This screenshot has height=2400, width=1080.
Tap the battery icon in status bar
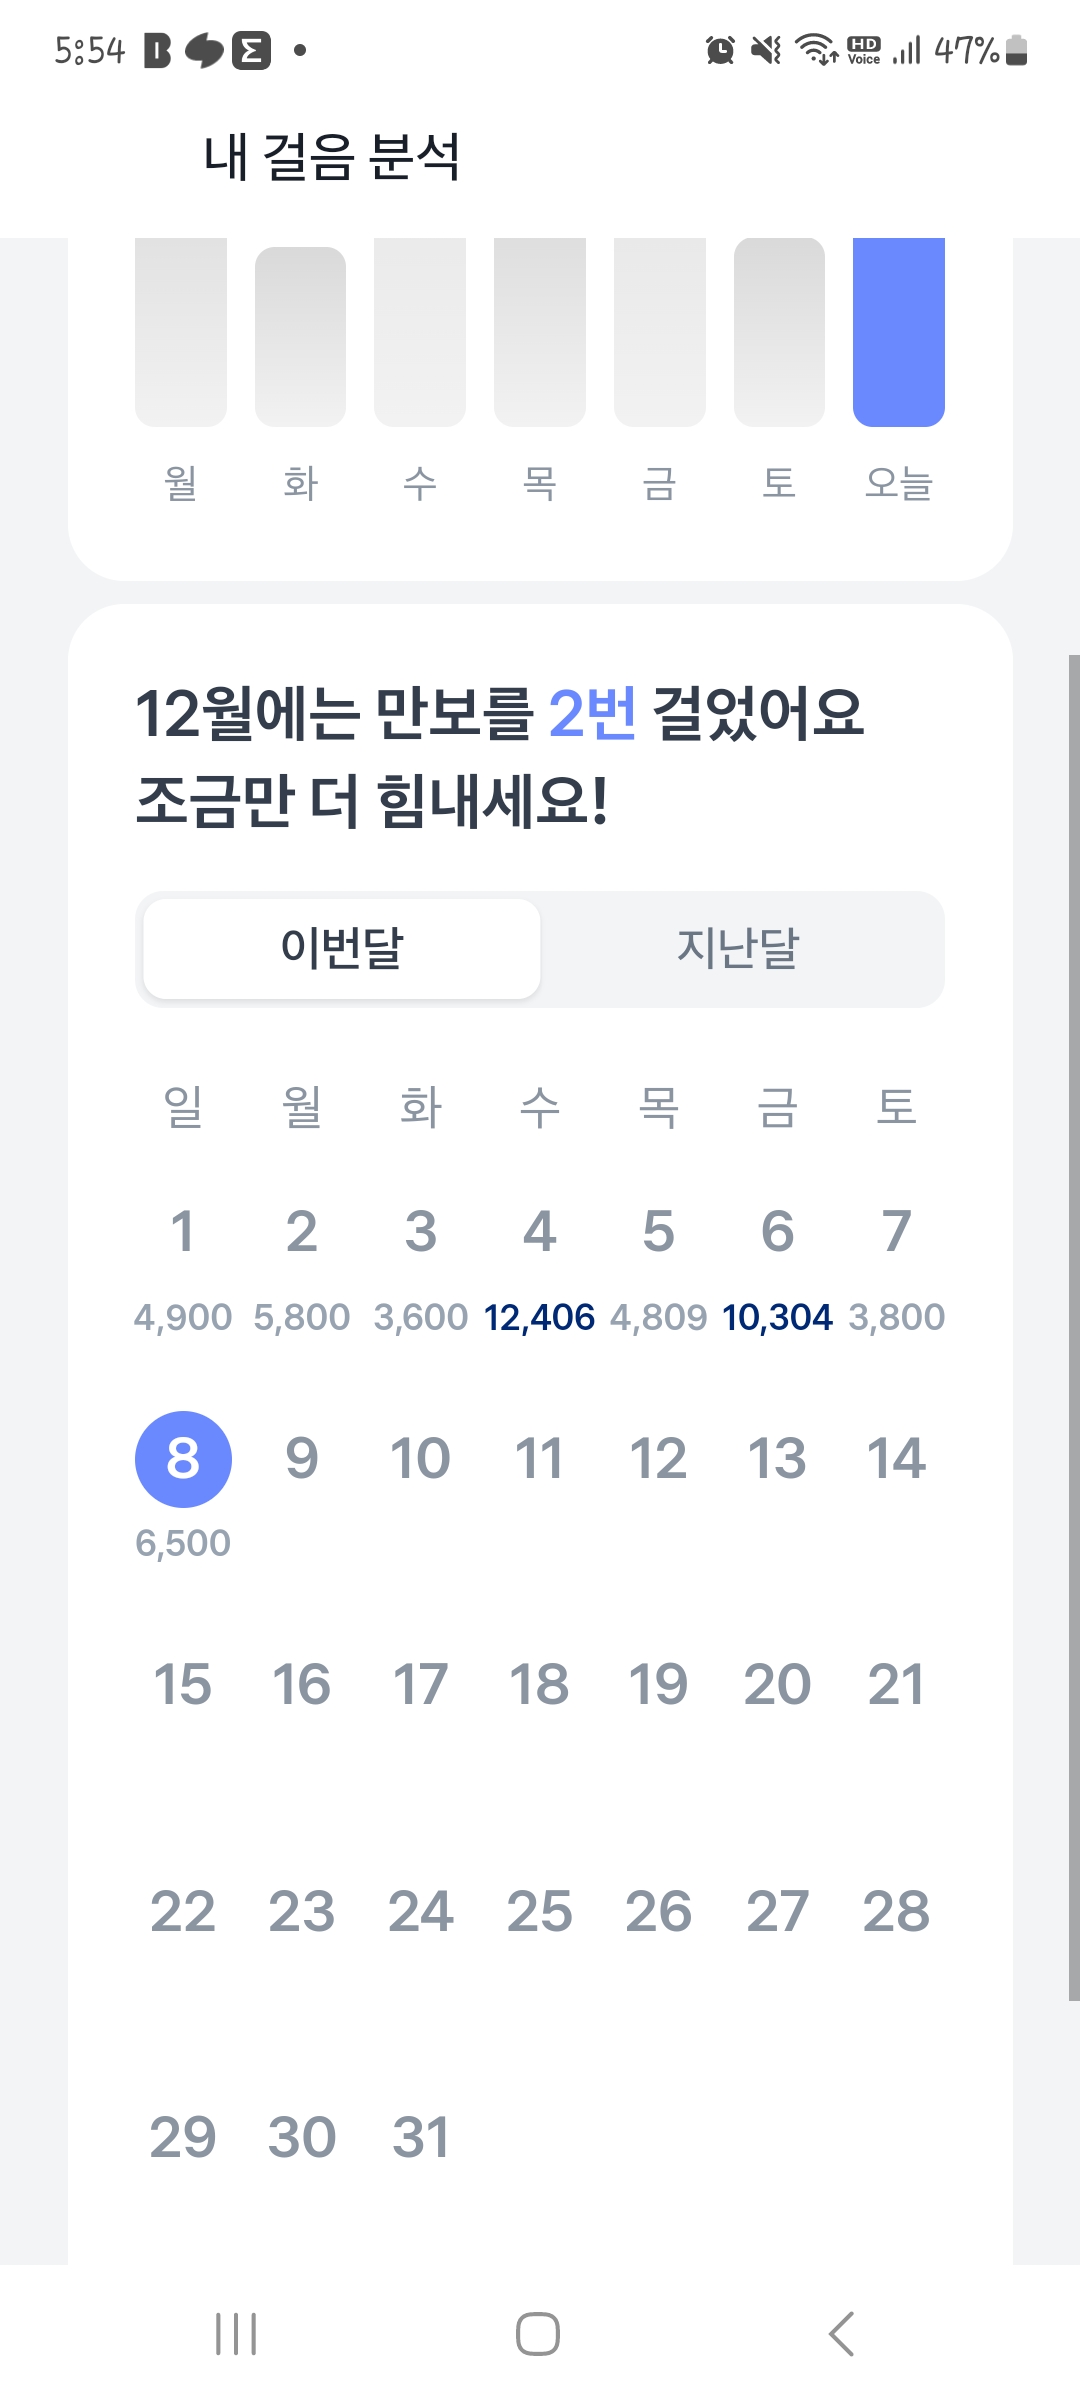pyautogui.click(x=1017, y=50)
